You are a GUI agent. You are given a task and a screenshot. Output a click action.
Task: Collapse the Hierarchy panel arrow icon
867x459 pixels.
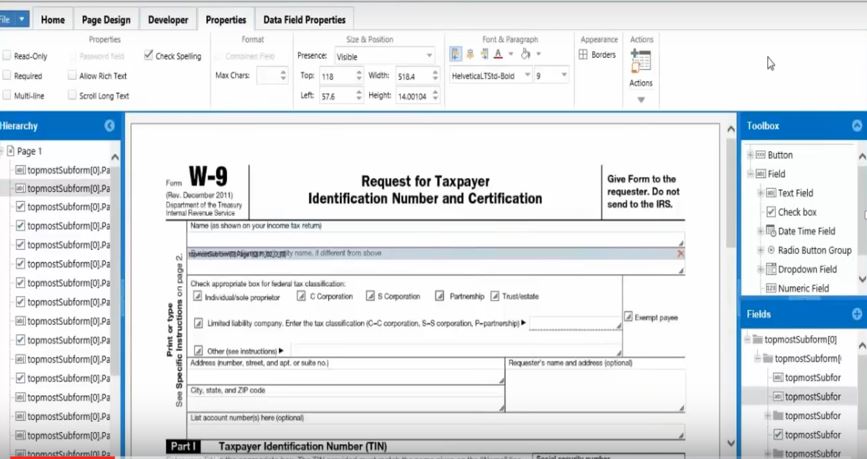(x=109, y=126)
